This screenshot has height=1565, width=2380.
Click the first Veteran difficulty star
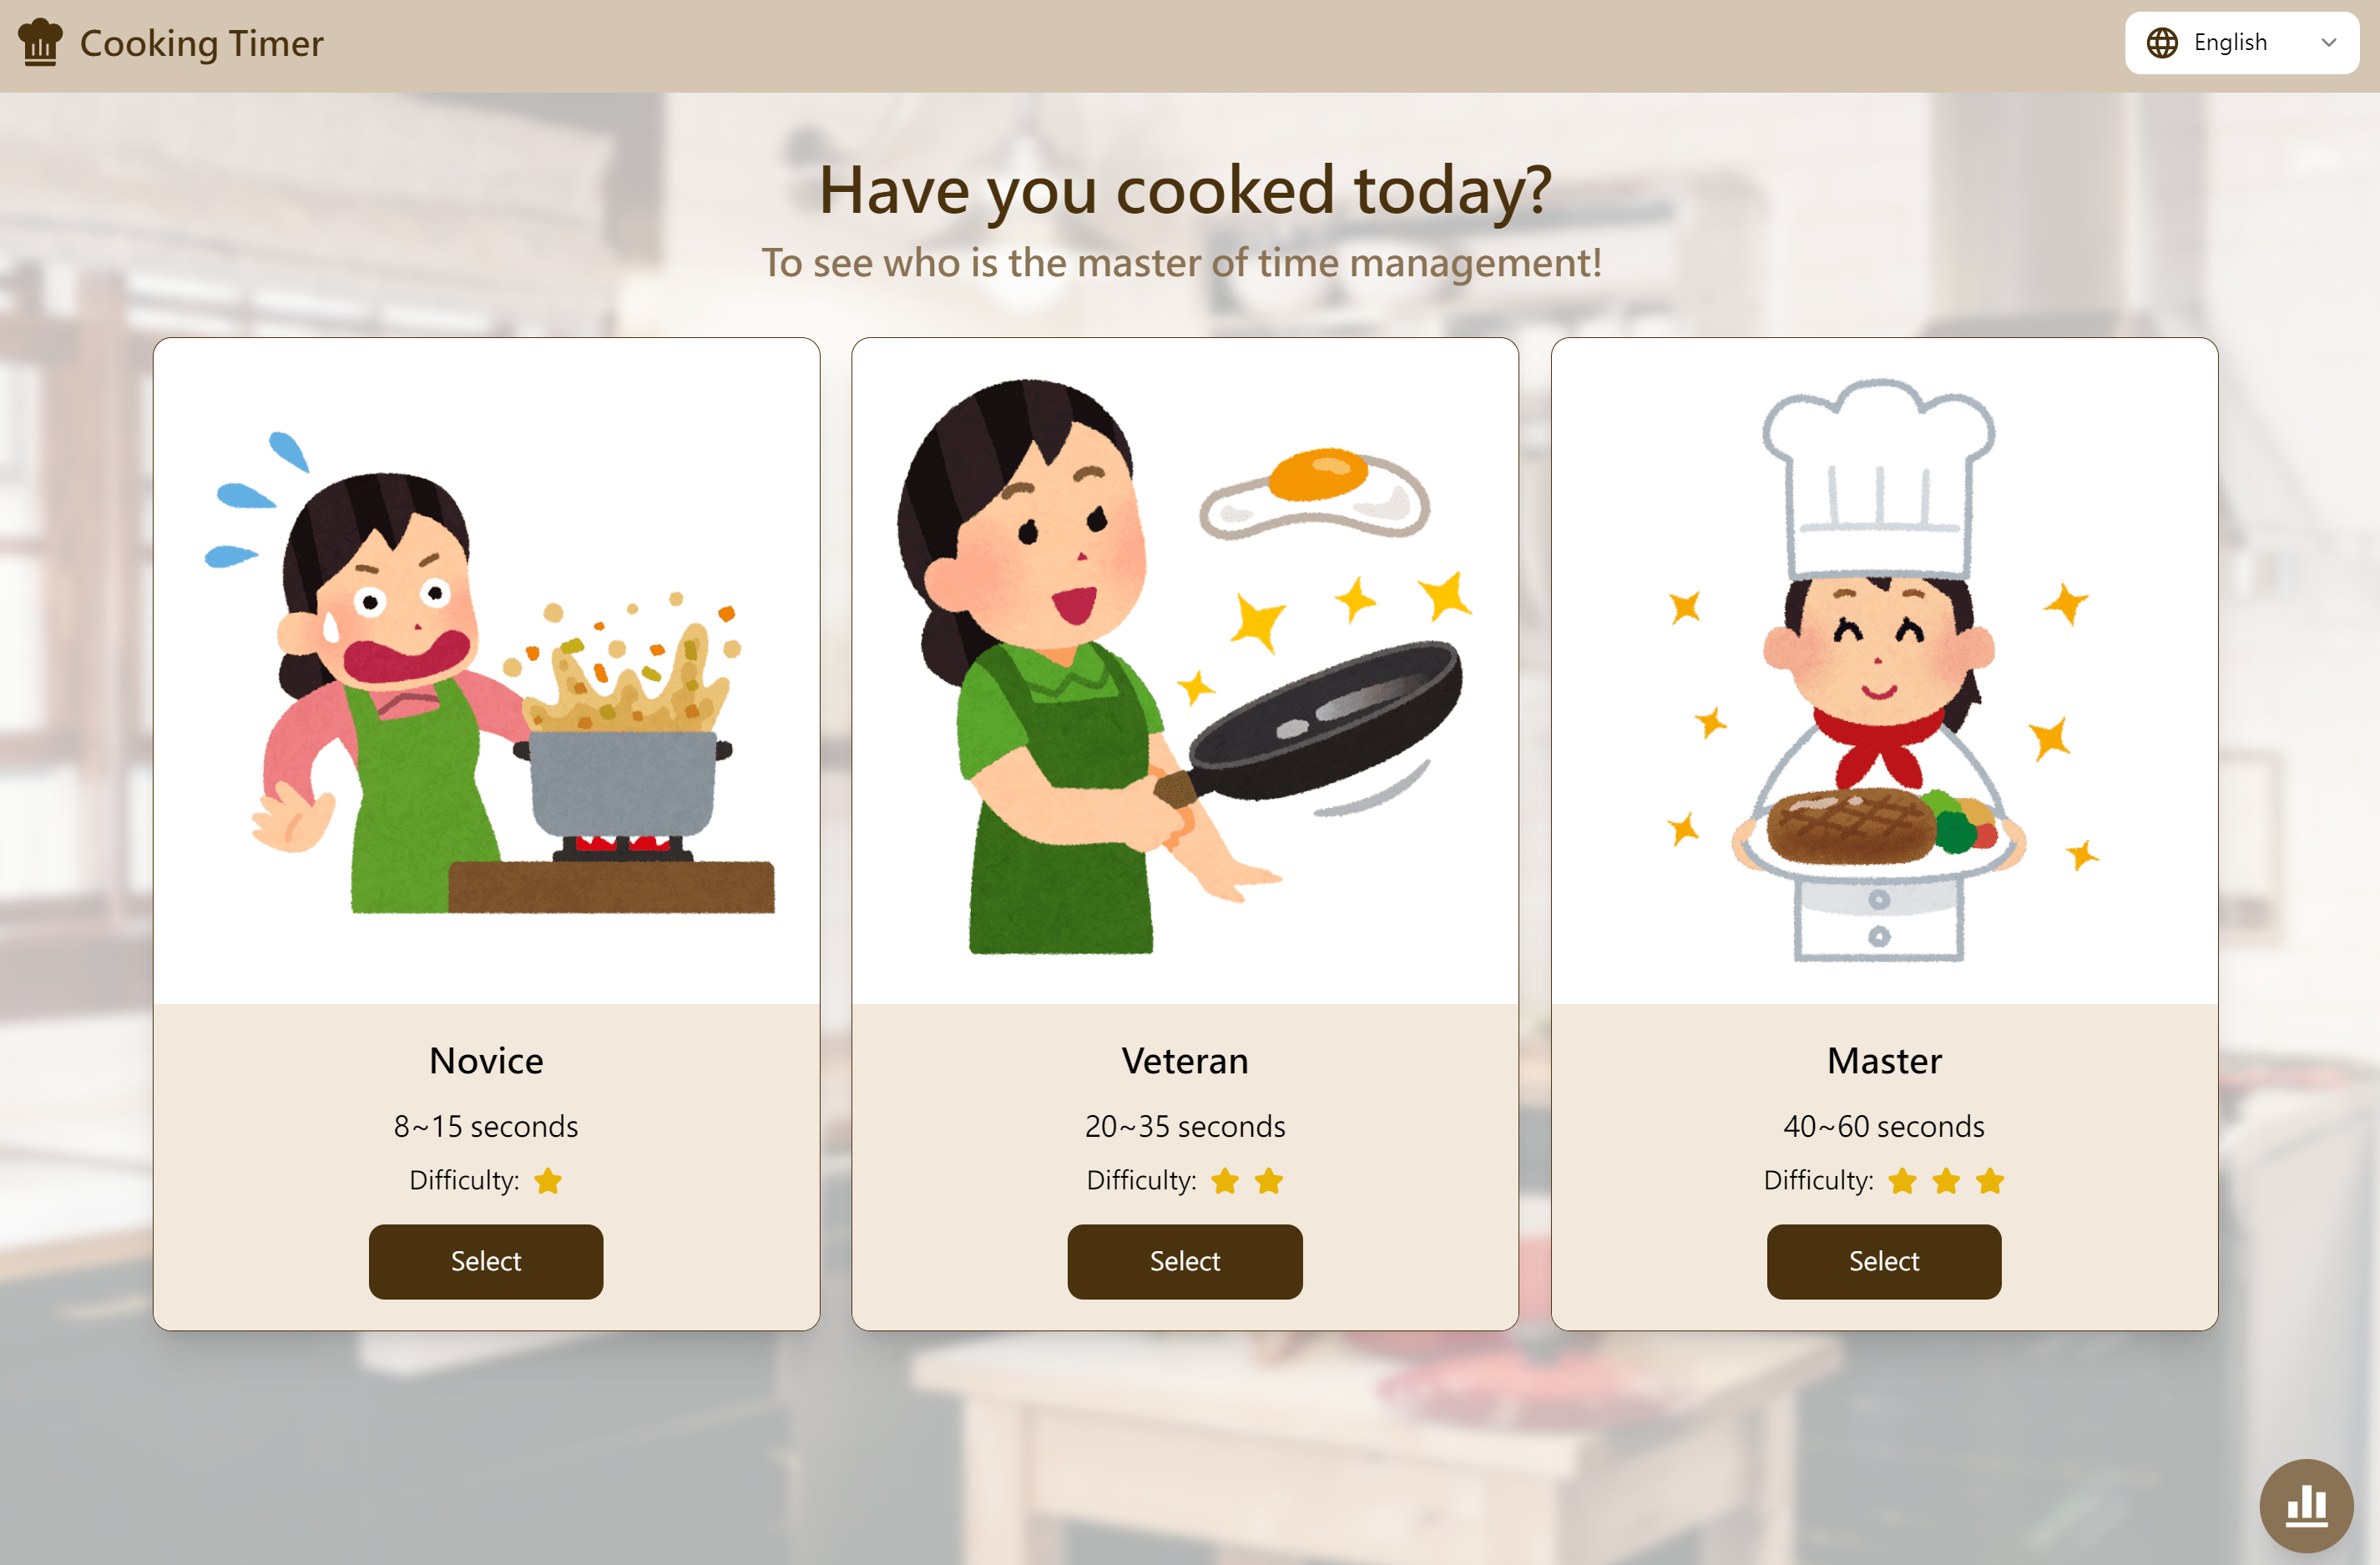(x=1225, y=1181)
